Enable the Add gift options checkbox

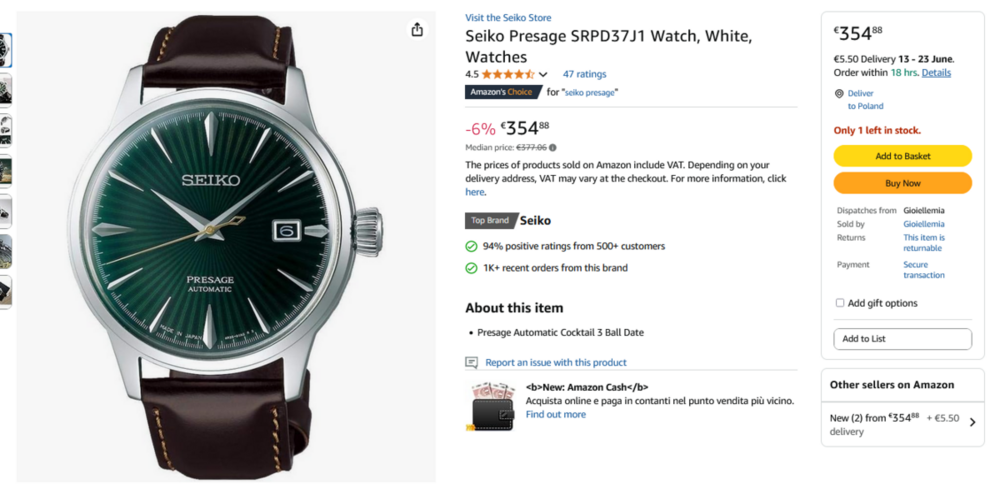click(x=840, y=303)
